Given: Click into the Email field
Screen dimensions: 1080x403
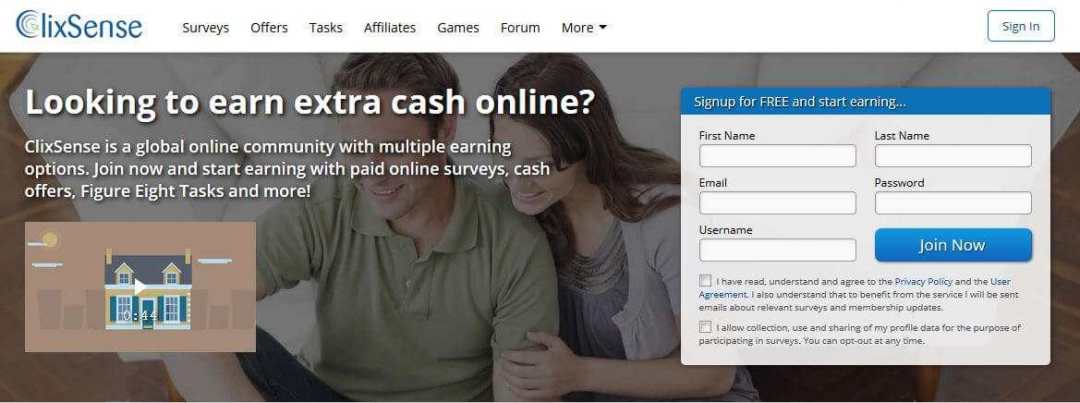Looking at the screenshot, I should point(778,203).
